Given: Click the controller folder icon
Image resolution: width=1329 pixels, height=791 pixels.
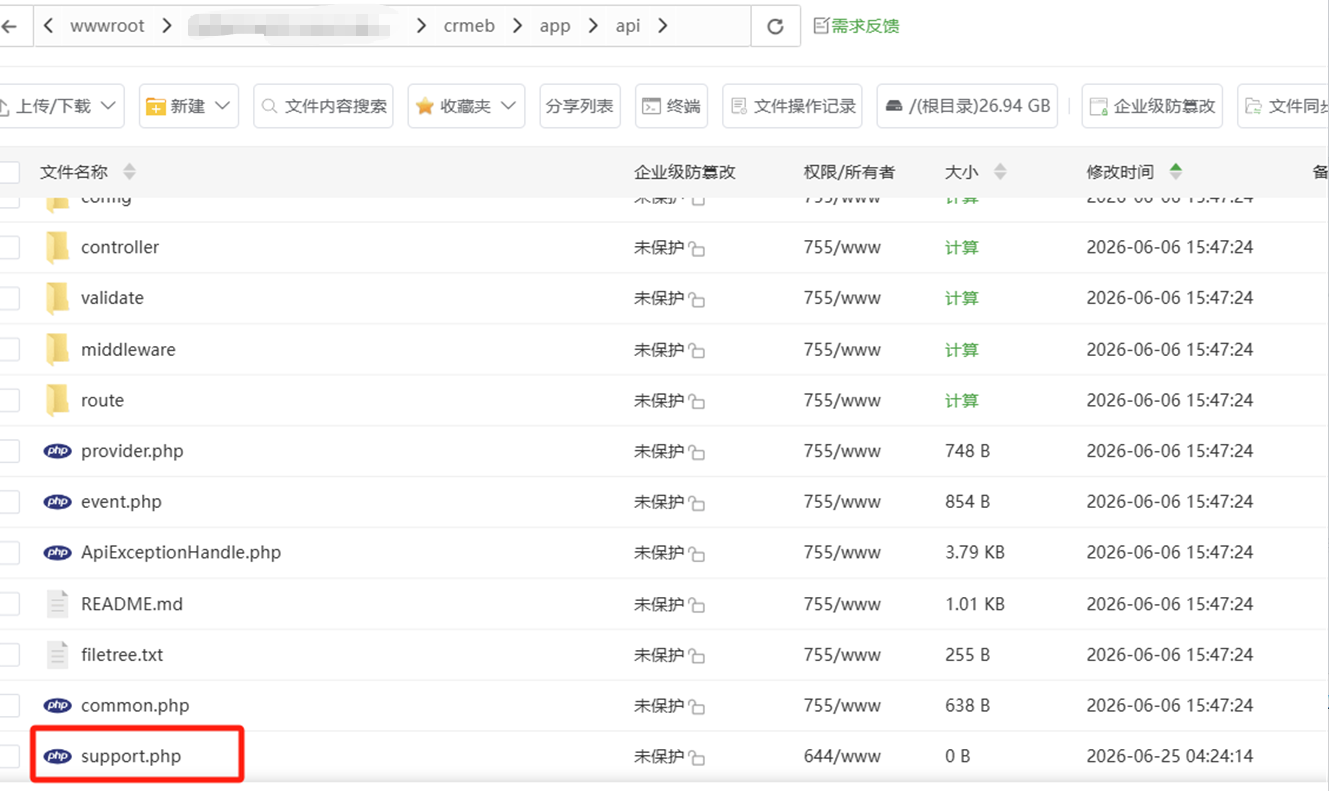Looking at the screenshot, I should point(58,247).
